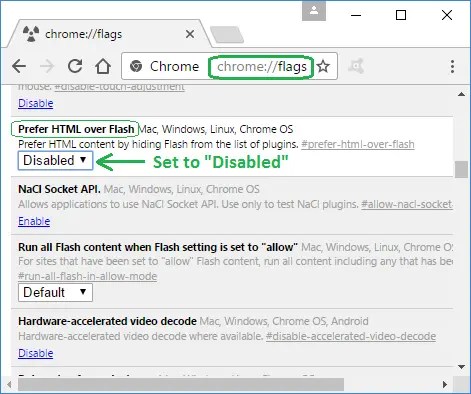Click horizontal scrollbar left arrow
The image size is (471, 394).
[x=9, y=384]
